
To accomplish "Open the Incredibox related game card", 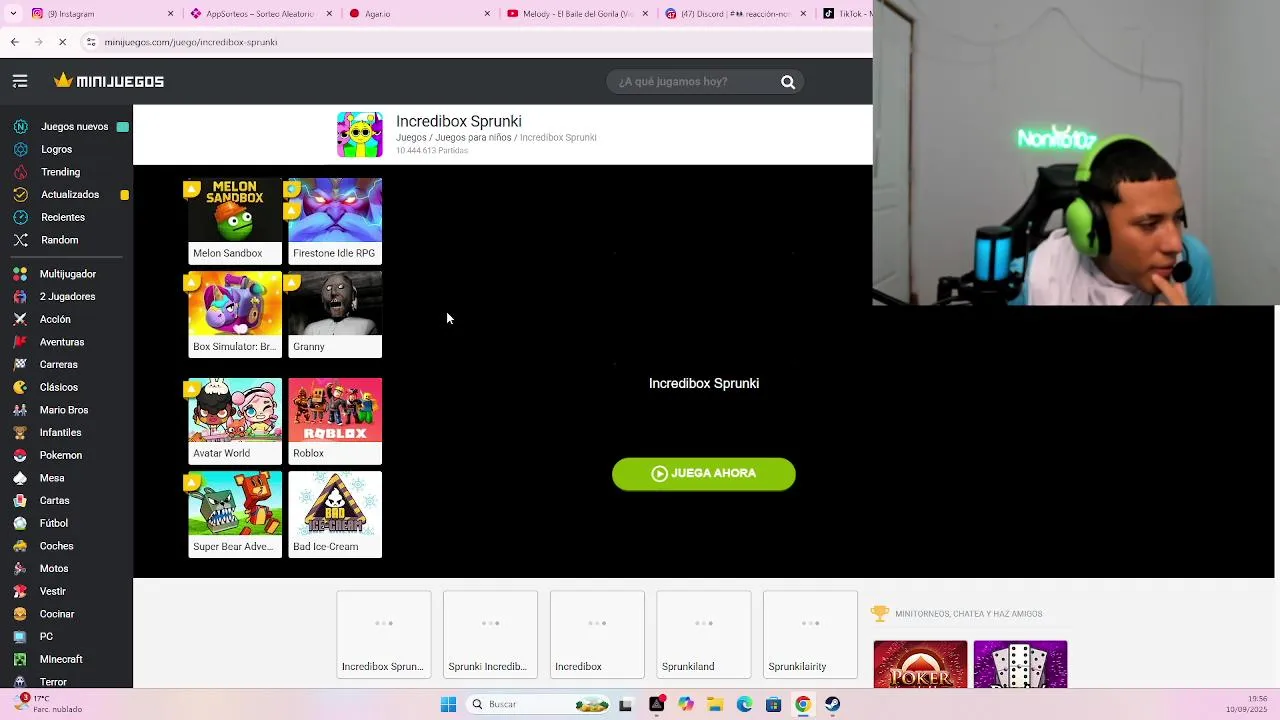I will pos(597,634).
